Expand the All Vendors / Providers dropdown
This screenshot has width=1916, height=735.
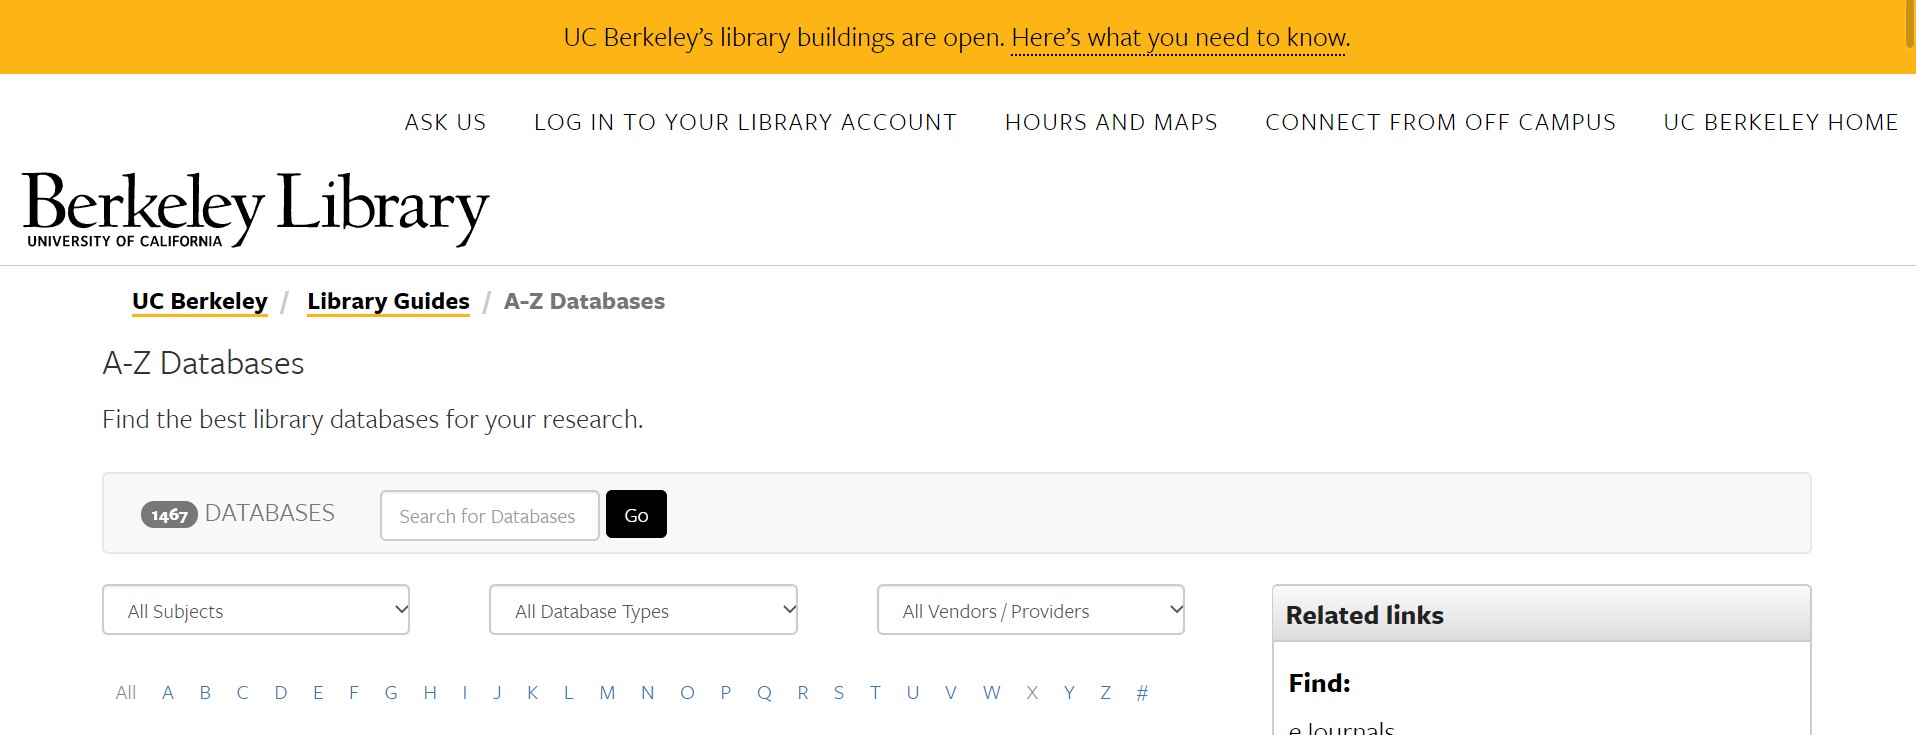tap(1031, 610)
